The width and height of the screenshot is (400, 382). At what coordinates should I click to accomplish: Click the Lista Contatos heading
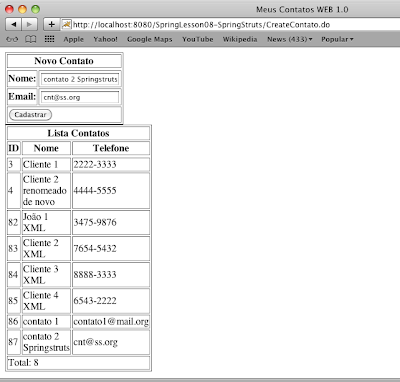click(x=78, y=133)
